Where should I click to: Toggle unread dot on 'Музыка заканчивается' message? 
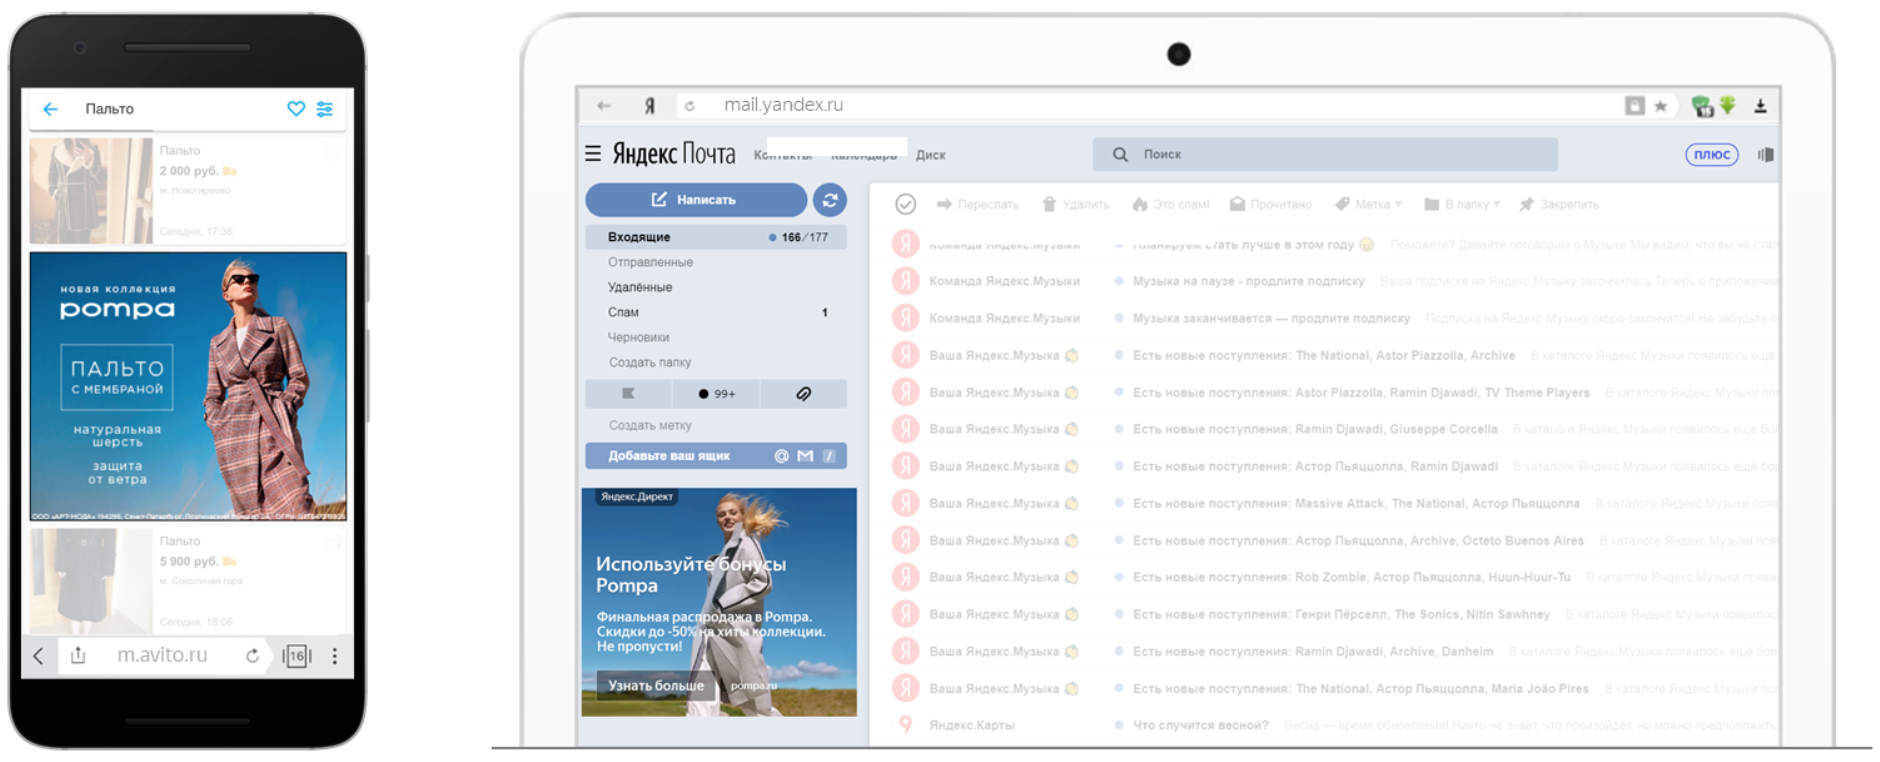coord(1118,318)
